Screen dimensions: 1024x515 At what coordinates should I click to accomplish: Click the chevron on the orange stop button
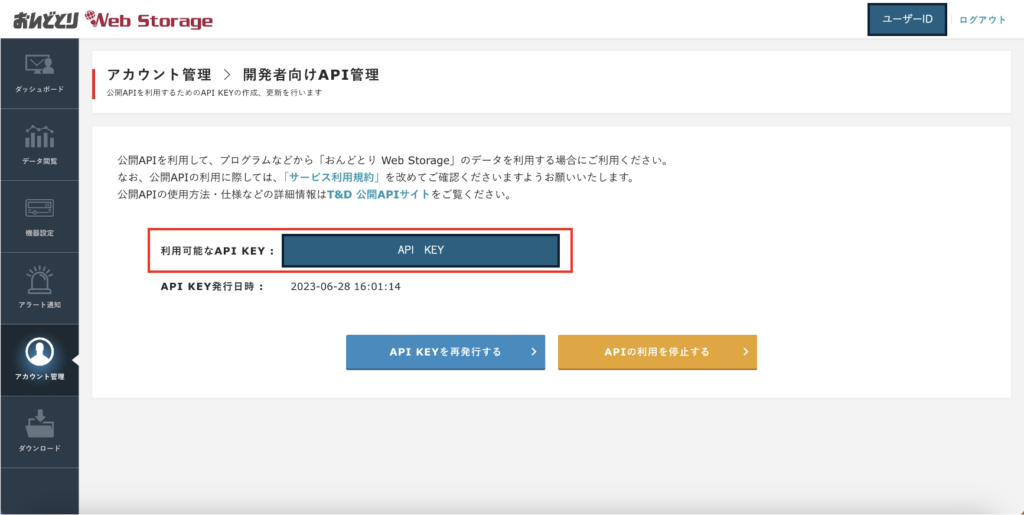[745, 352]
